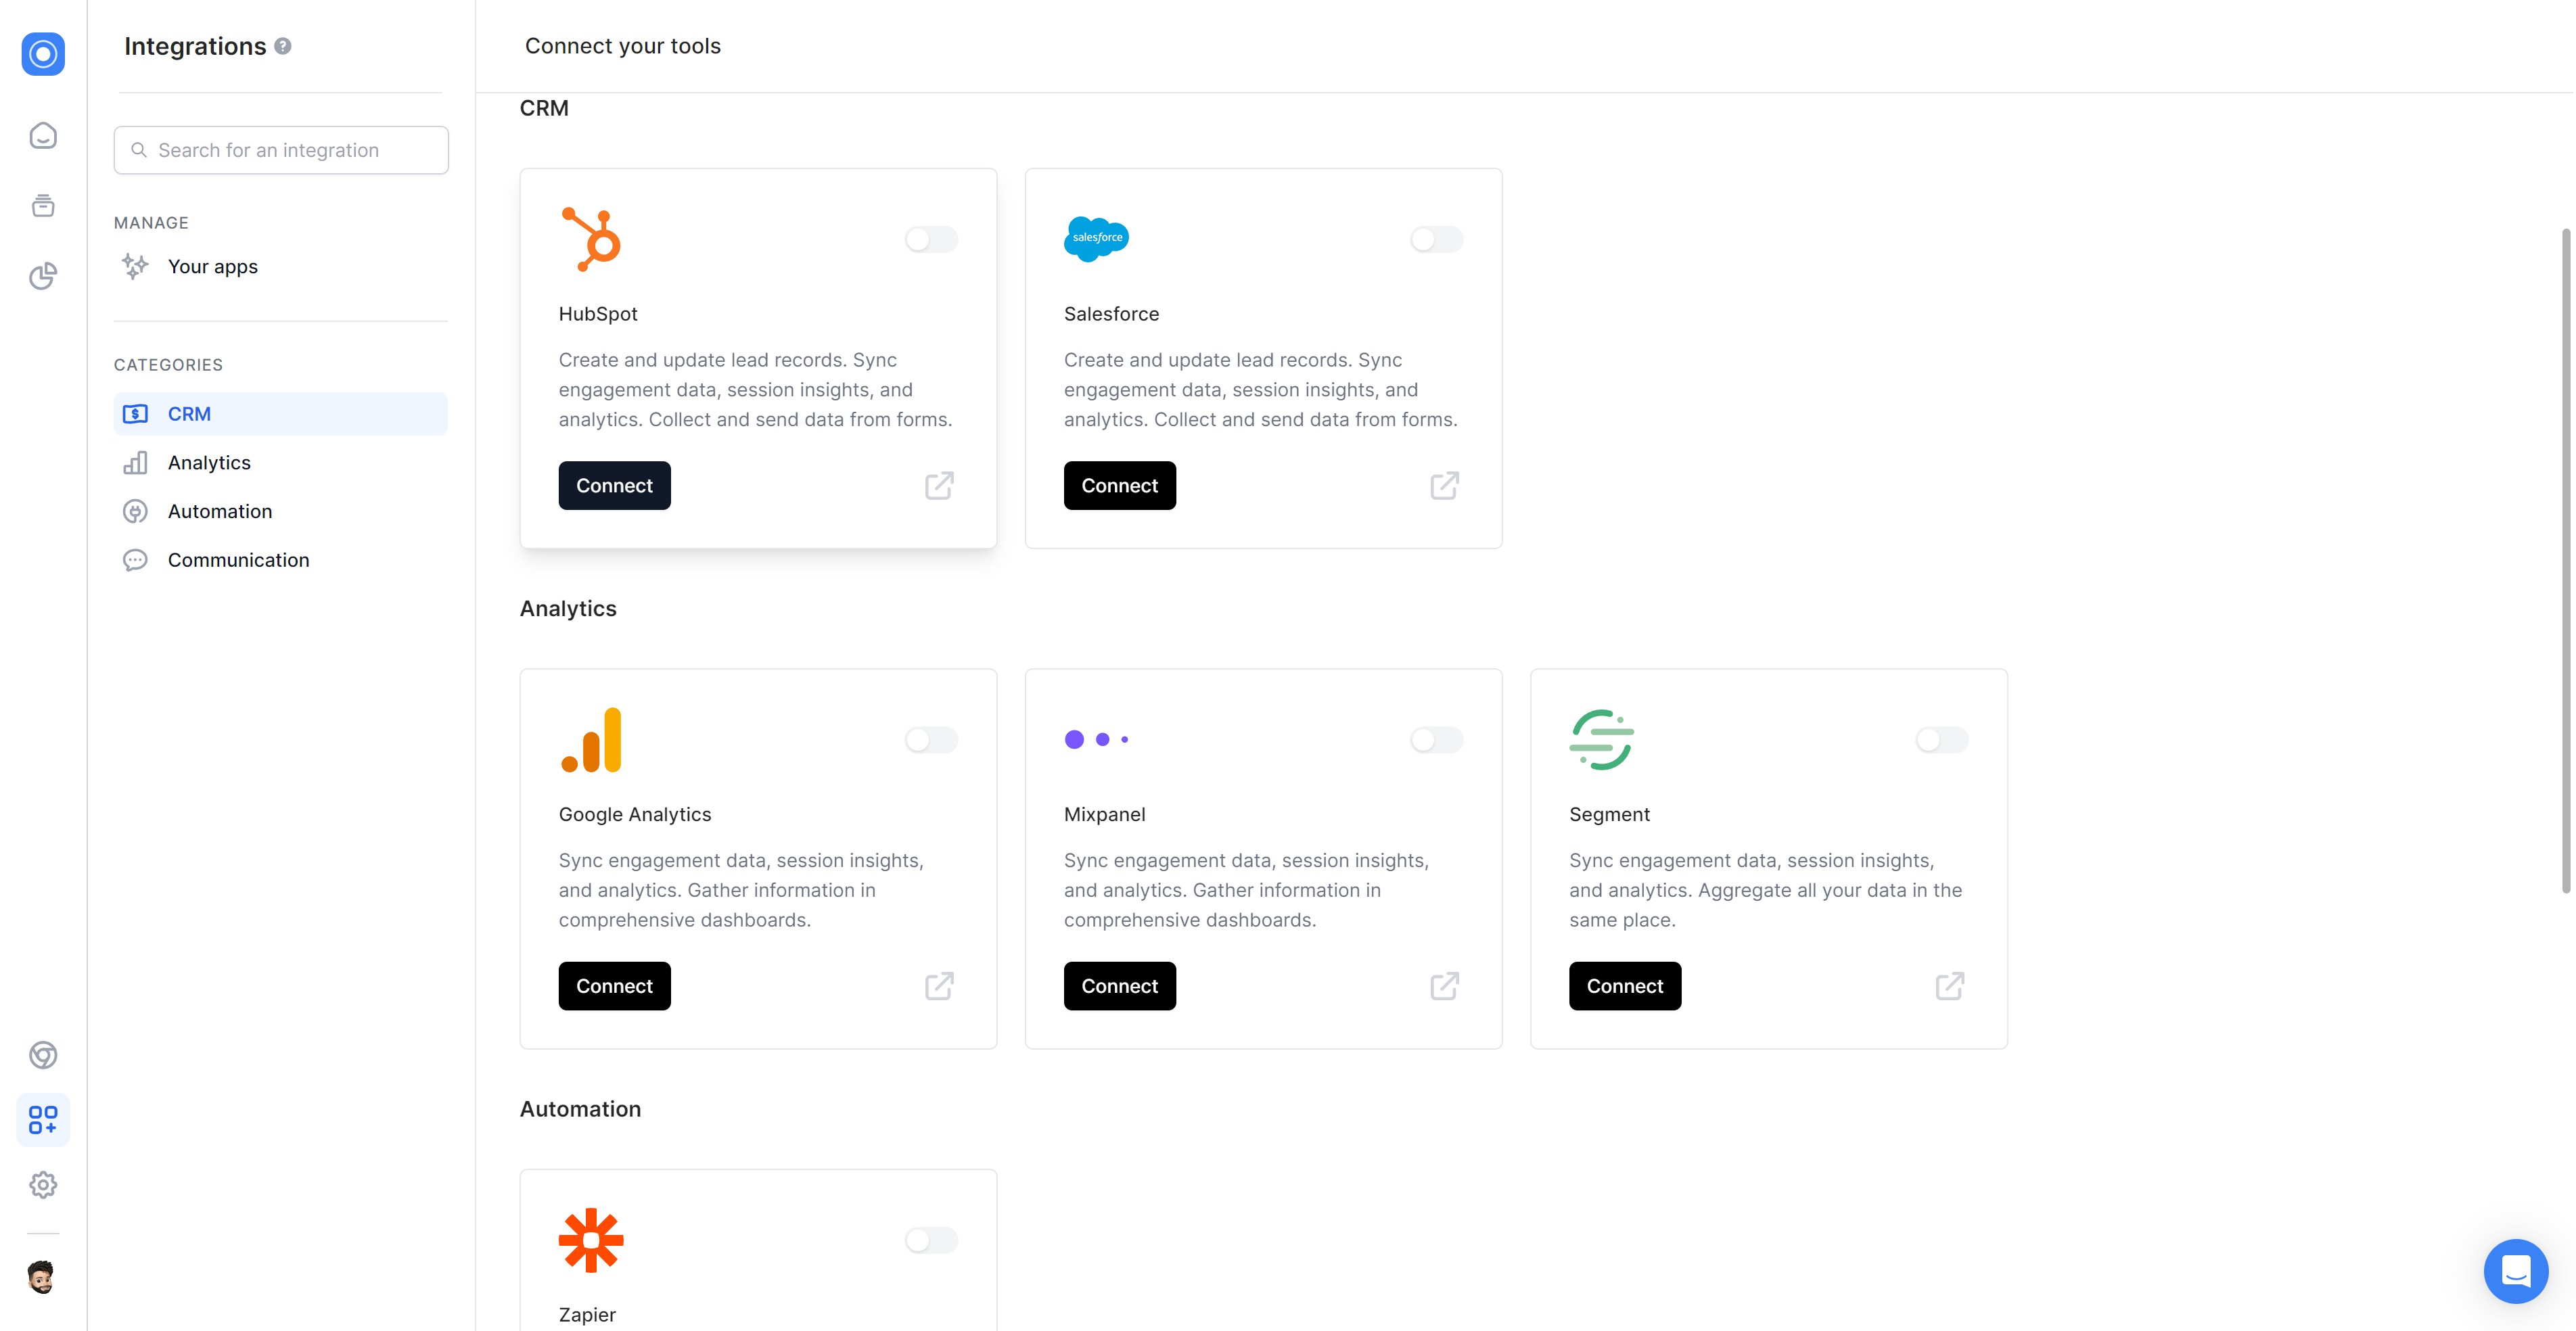
Task: Open the settings gear in left rail
Action: click(x=43, y=1185)
